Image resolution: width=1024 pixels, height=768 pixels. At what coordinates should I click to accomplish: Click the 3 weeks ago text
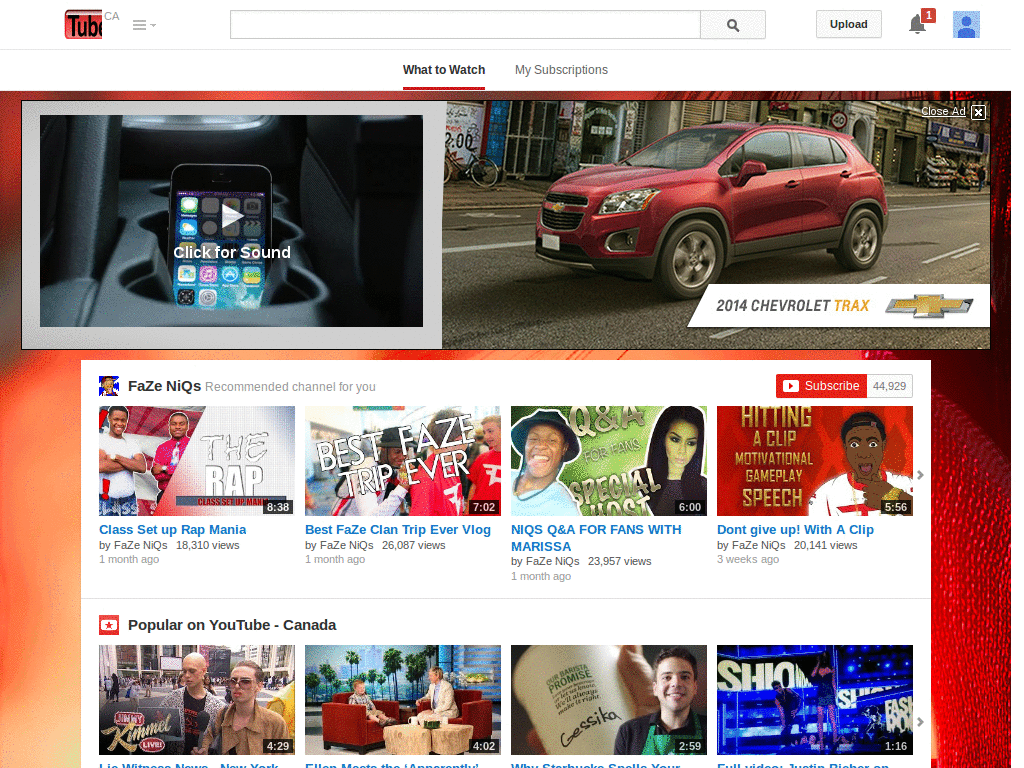point(748,560)
